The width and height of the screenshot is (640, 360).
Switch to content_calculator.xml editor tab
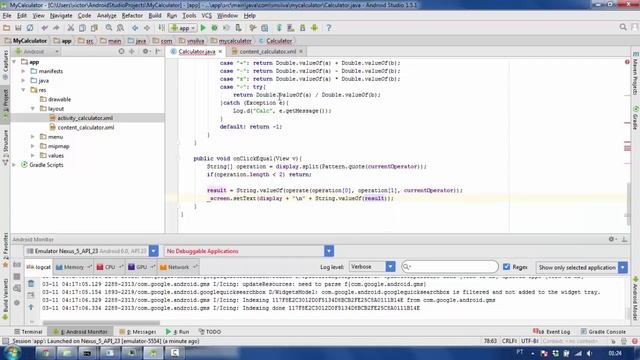point(267,51)
